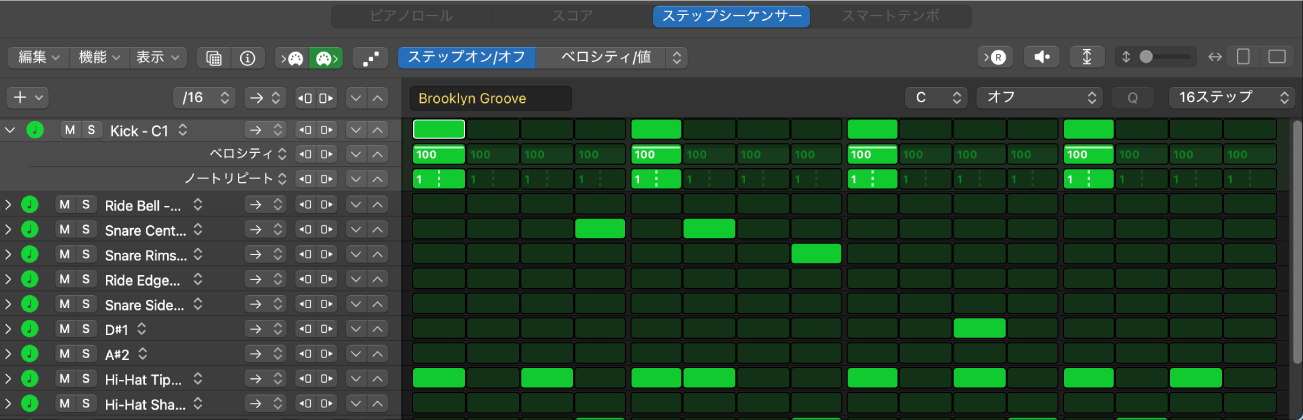The height and width of the screenshot is (420, 1303).
Task: Open the 表示 menu
Action: 158,58
